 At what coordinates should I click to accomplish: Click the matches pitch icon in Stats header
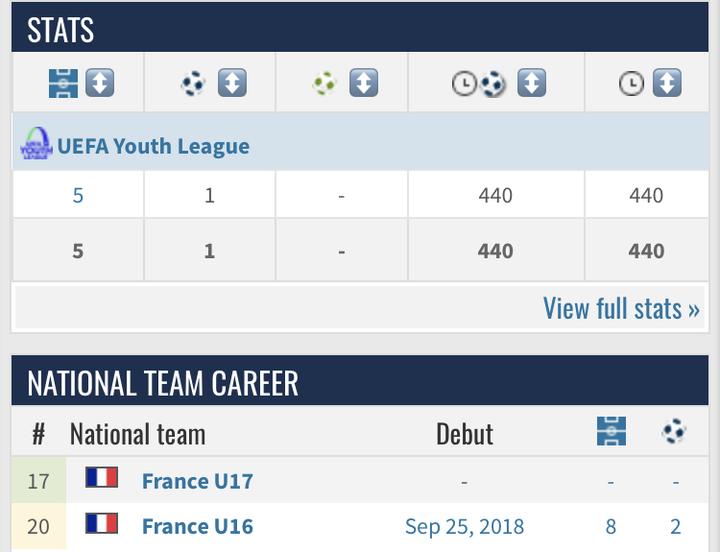click(x=63, y=83)
